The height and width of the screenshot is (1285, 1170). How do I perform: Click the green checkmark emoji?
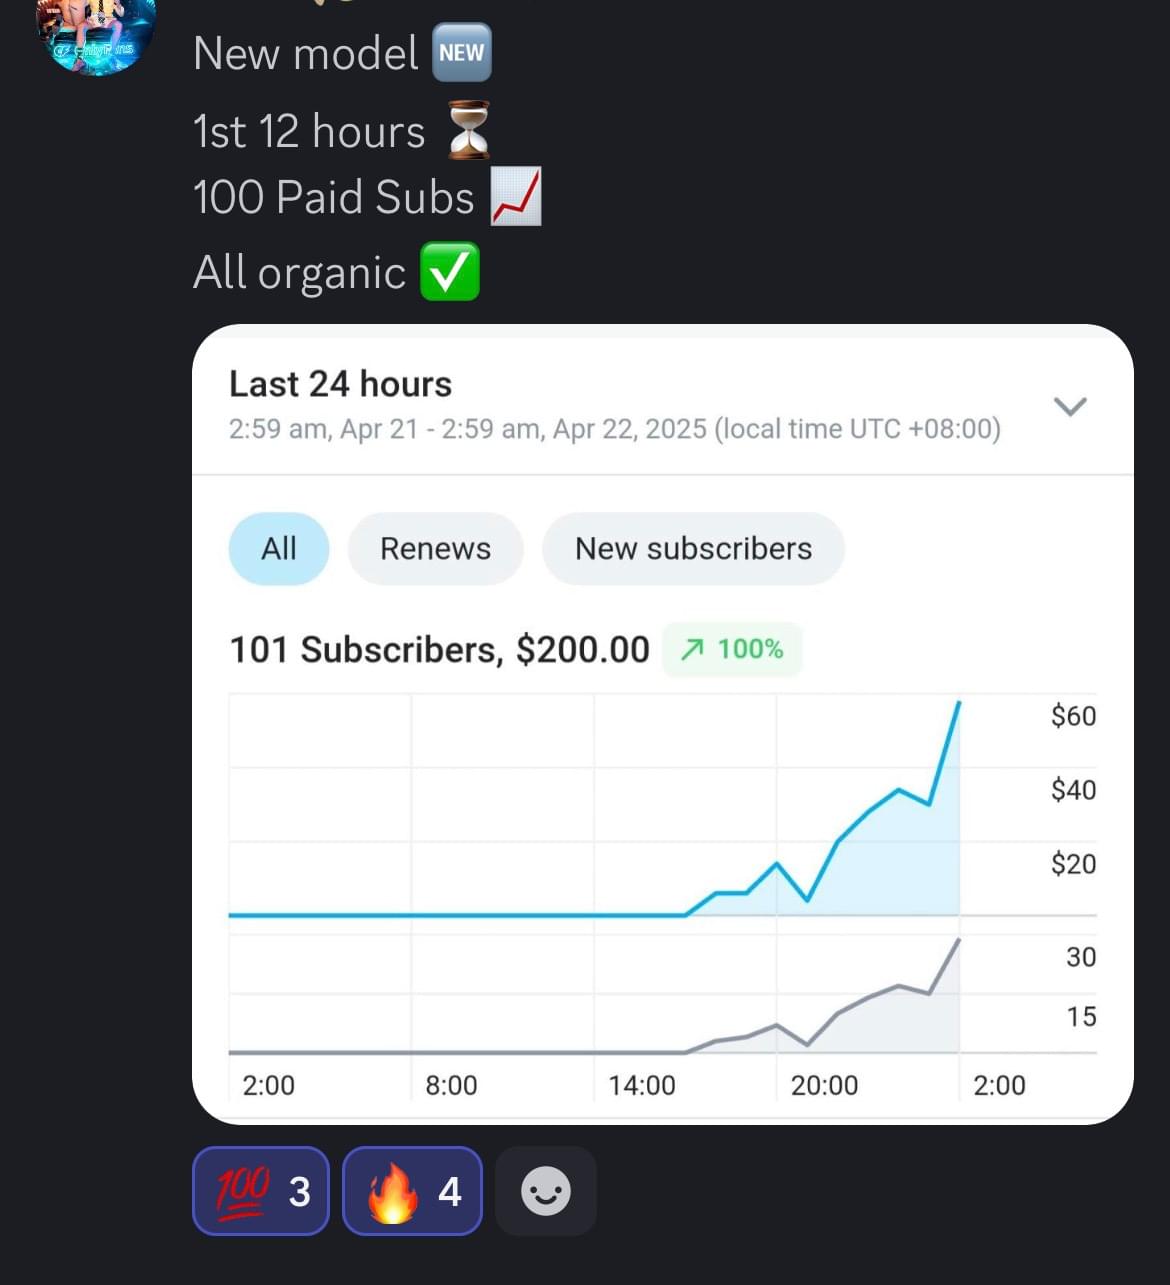coord(449,272)
